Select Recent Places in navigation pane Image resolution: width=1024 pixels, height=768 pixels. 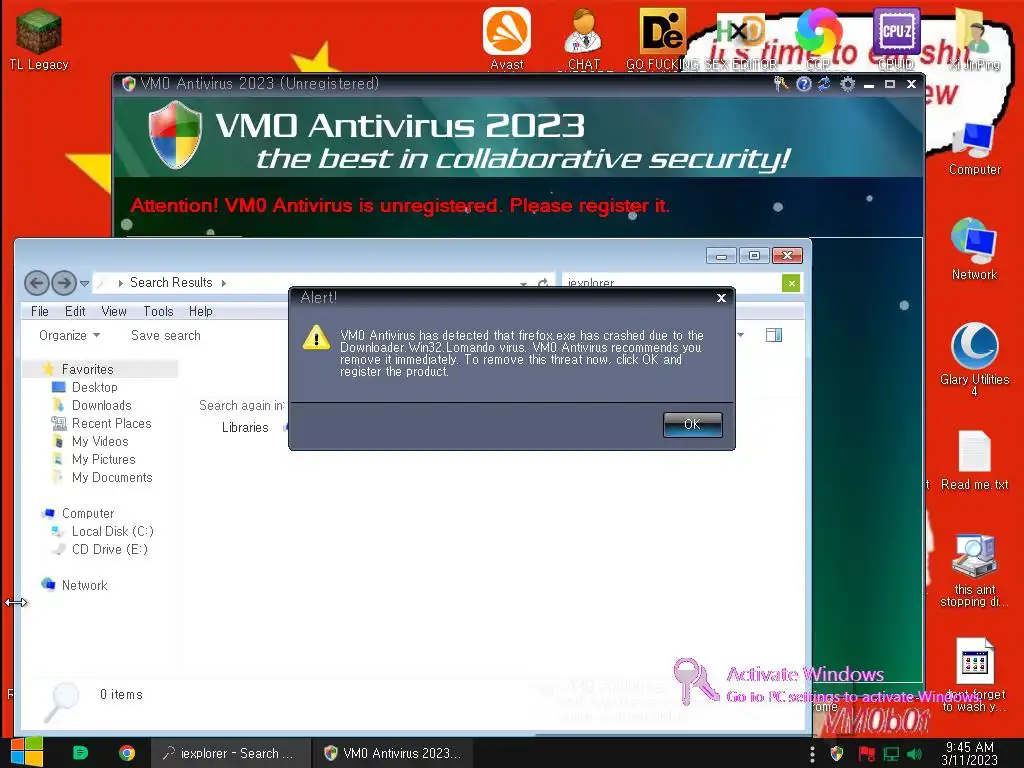[x=111, y=423]
